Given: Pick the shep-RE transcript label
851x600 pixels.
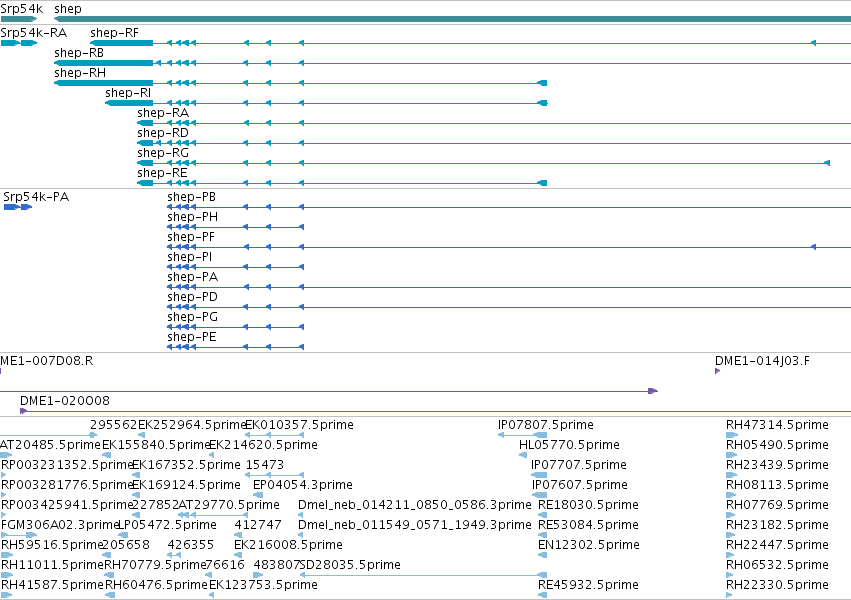Looking at the screenshot, I should 162,173.
